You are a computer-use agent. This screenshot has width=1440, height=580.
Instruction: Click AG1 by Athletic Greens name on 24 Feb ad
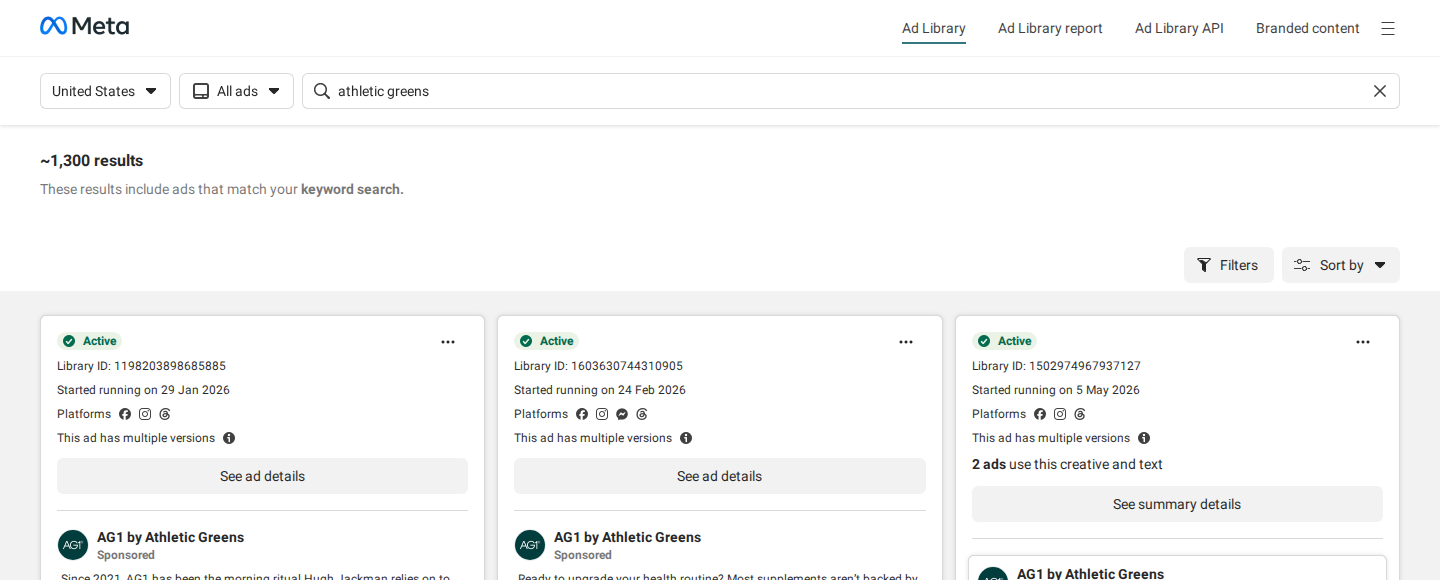(627, 537)
